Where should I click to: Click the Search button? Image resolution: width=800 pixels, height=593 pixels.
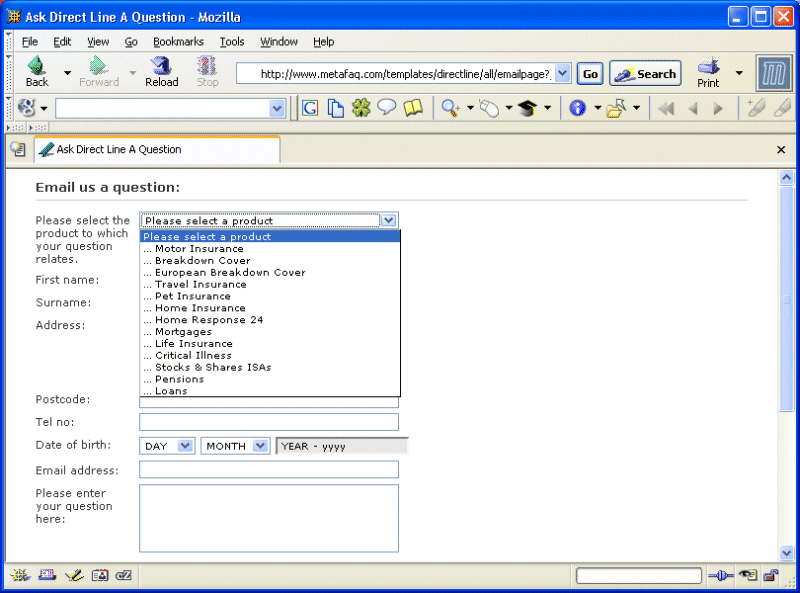645,74
